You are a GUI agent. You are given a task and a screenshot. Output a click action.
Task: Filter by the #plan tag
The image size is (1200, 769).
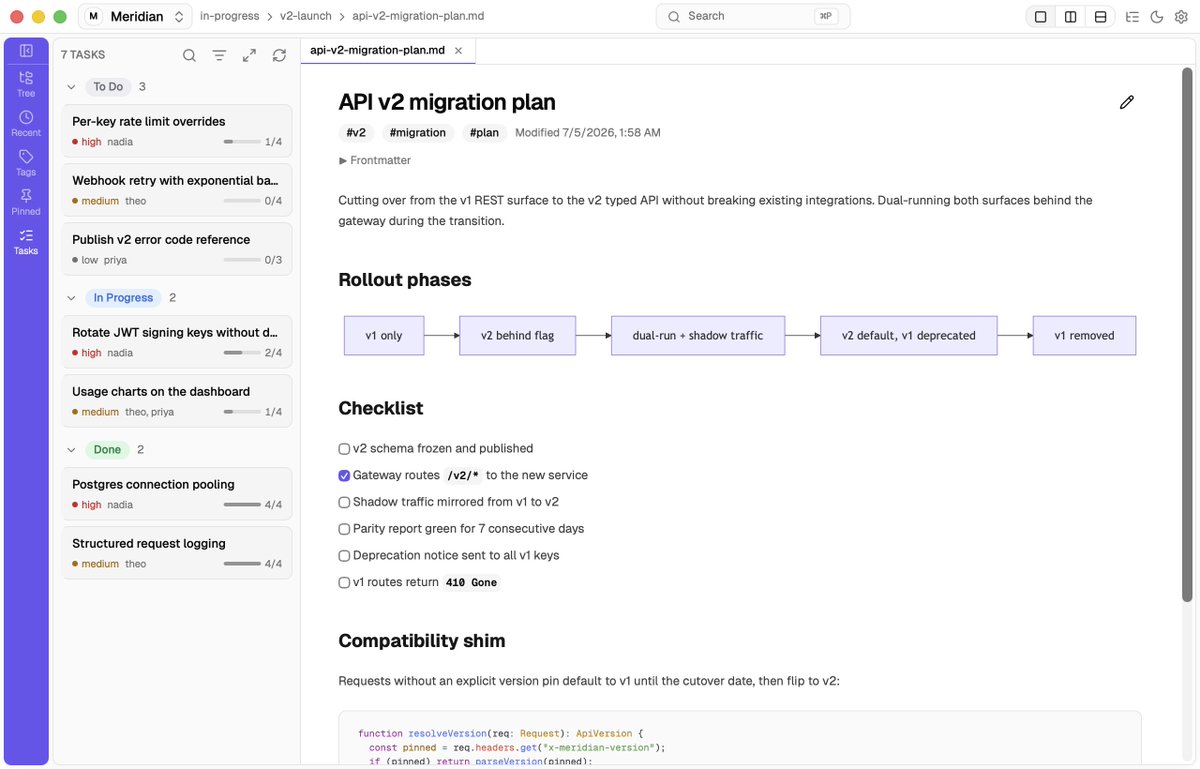(485, 133)
